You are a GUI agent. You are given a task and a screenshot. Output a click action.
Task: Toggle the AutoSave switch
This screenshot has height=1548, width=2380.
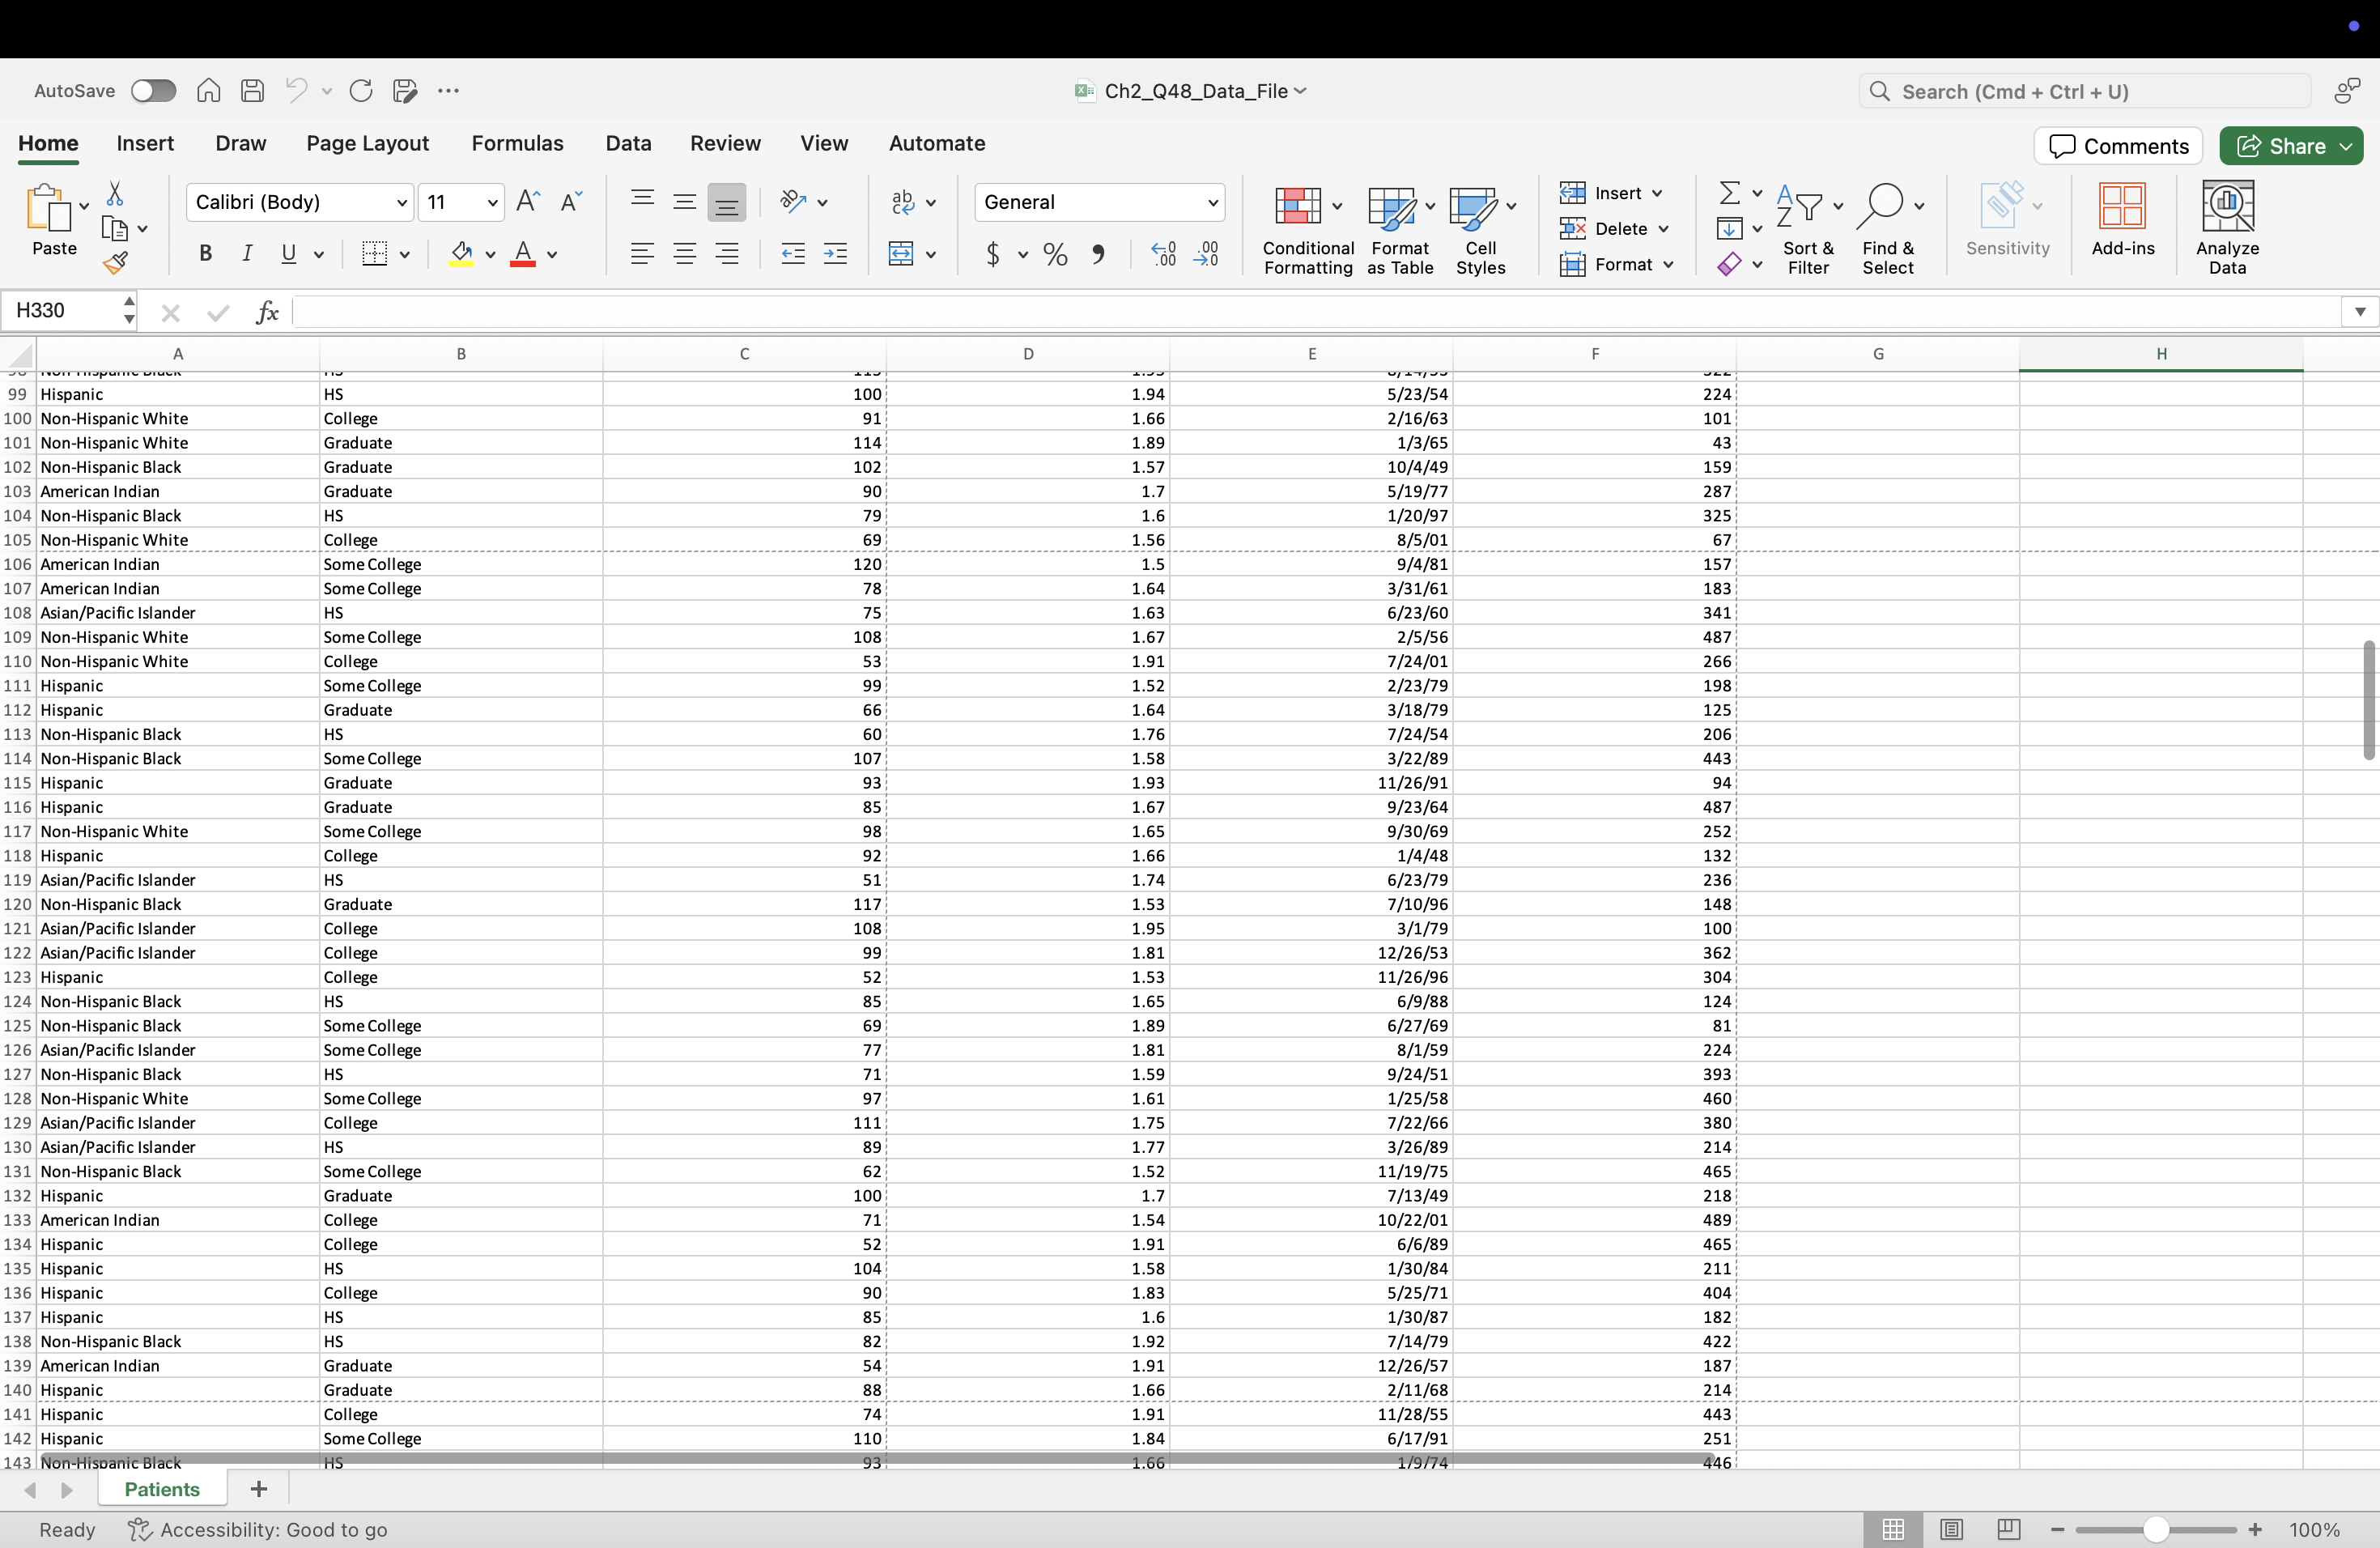tap(153, 91)
